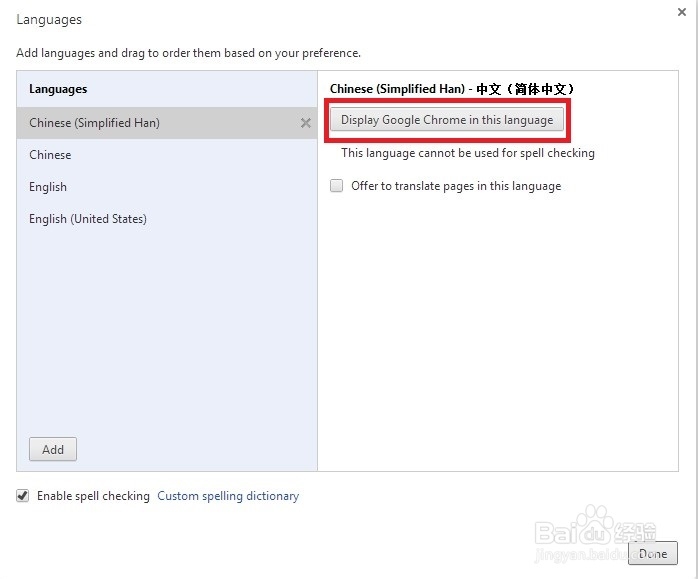Open the Custom spelling dictionary link
Image resolution: width=698 pixels, height=579 pixels.
pos(228,496)
